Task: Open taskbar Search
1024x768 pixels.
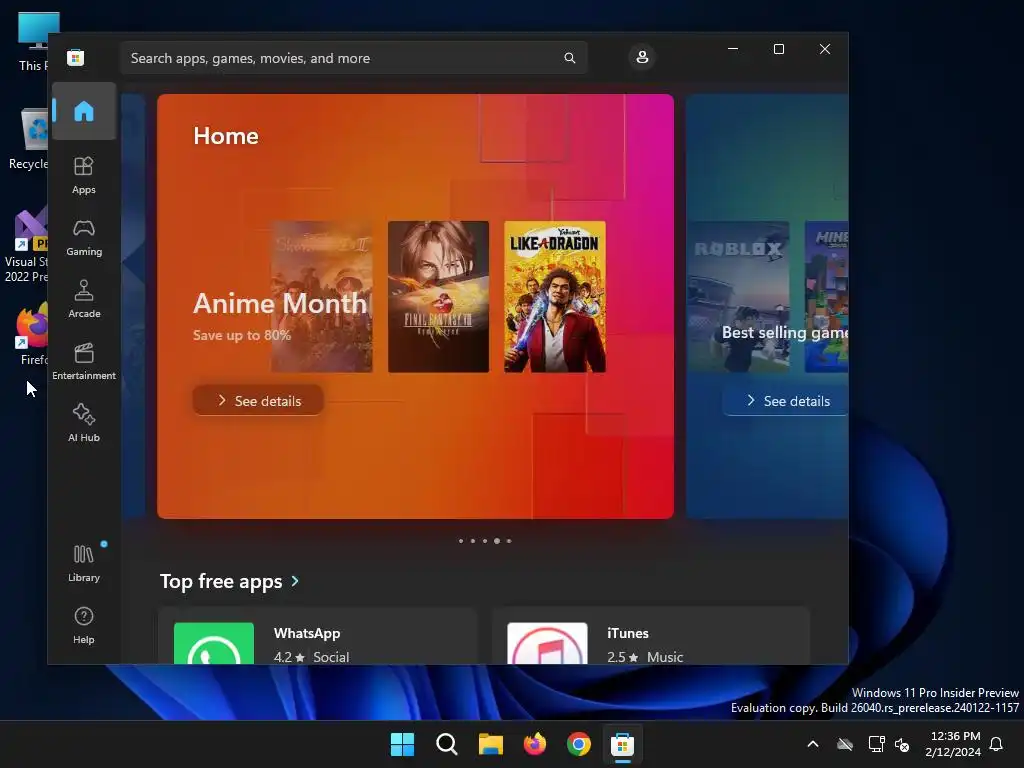Action: tap(447, 744)
